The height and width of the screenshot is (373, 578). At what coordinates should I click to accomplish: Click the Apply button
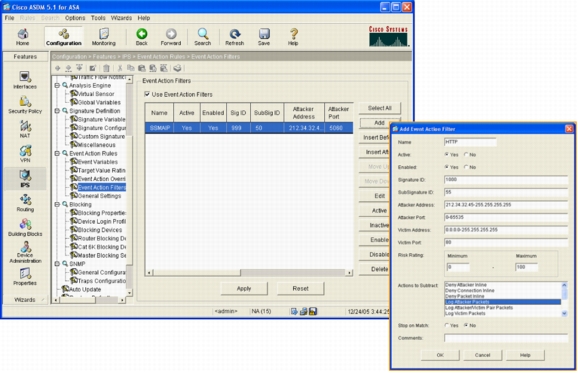tap(244, 289)
